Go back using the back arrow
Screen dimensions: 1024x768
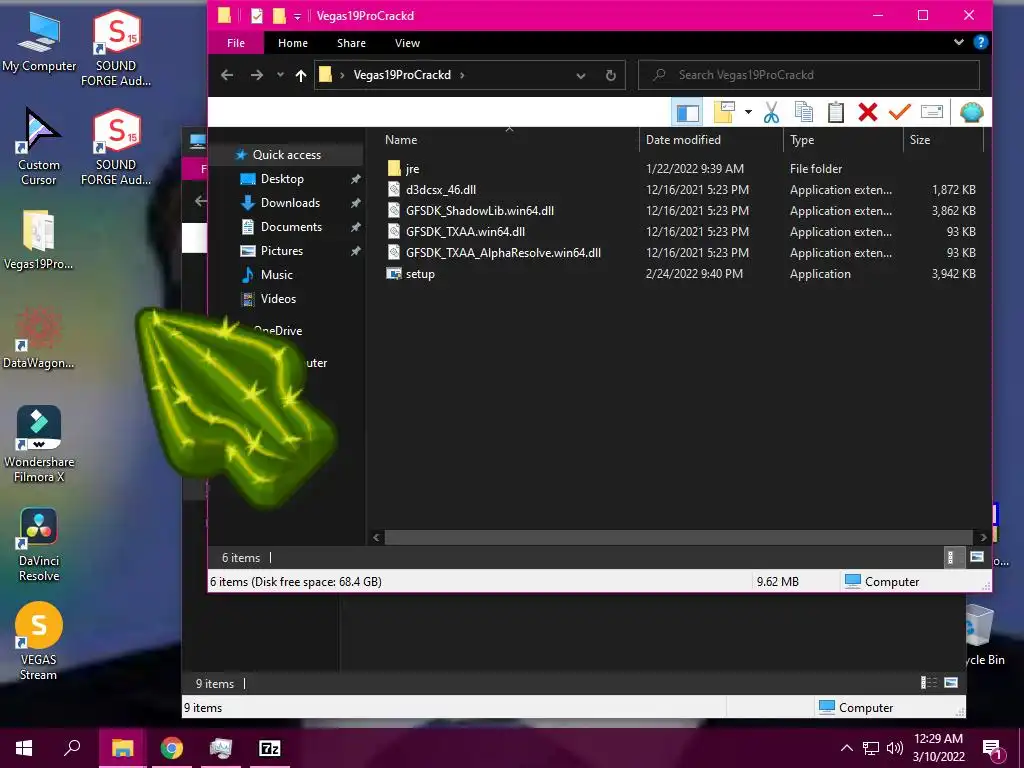(x=227, y=75)
